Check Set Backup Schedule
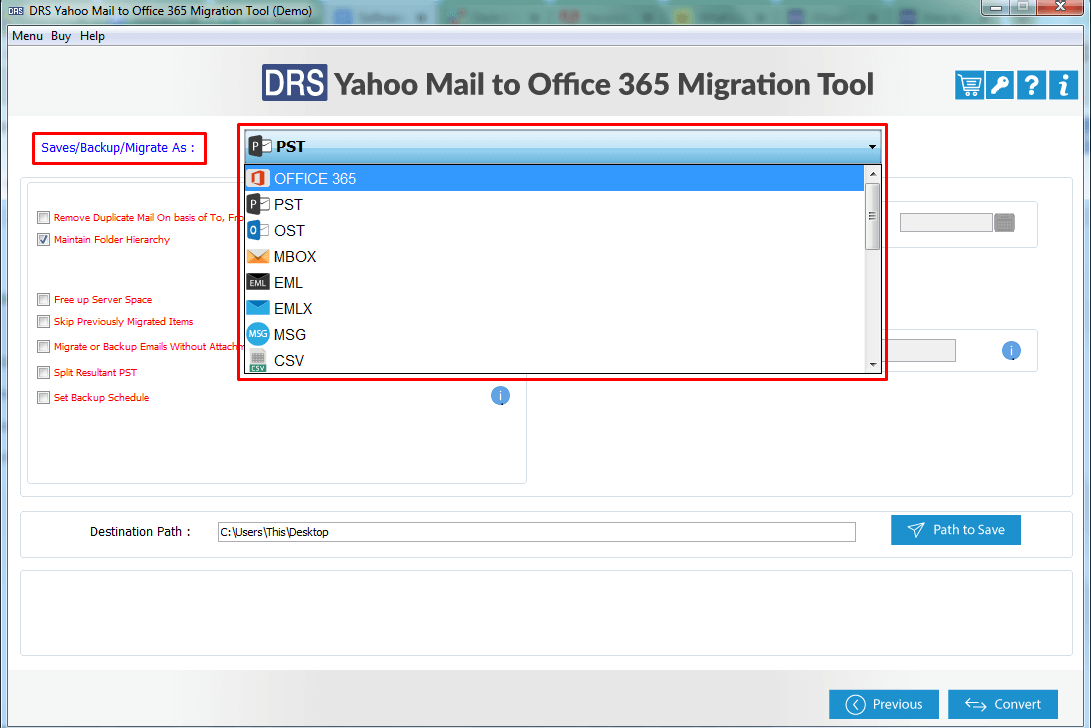This screenshot has height=728, width=1091. click(43, 397)
